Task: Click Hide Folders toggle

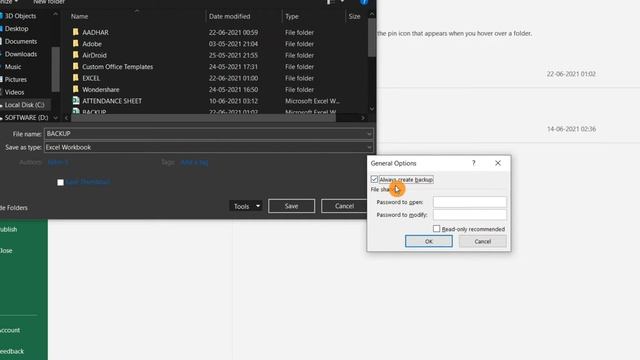Action: [x=13, y=208]
